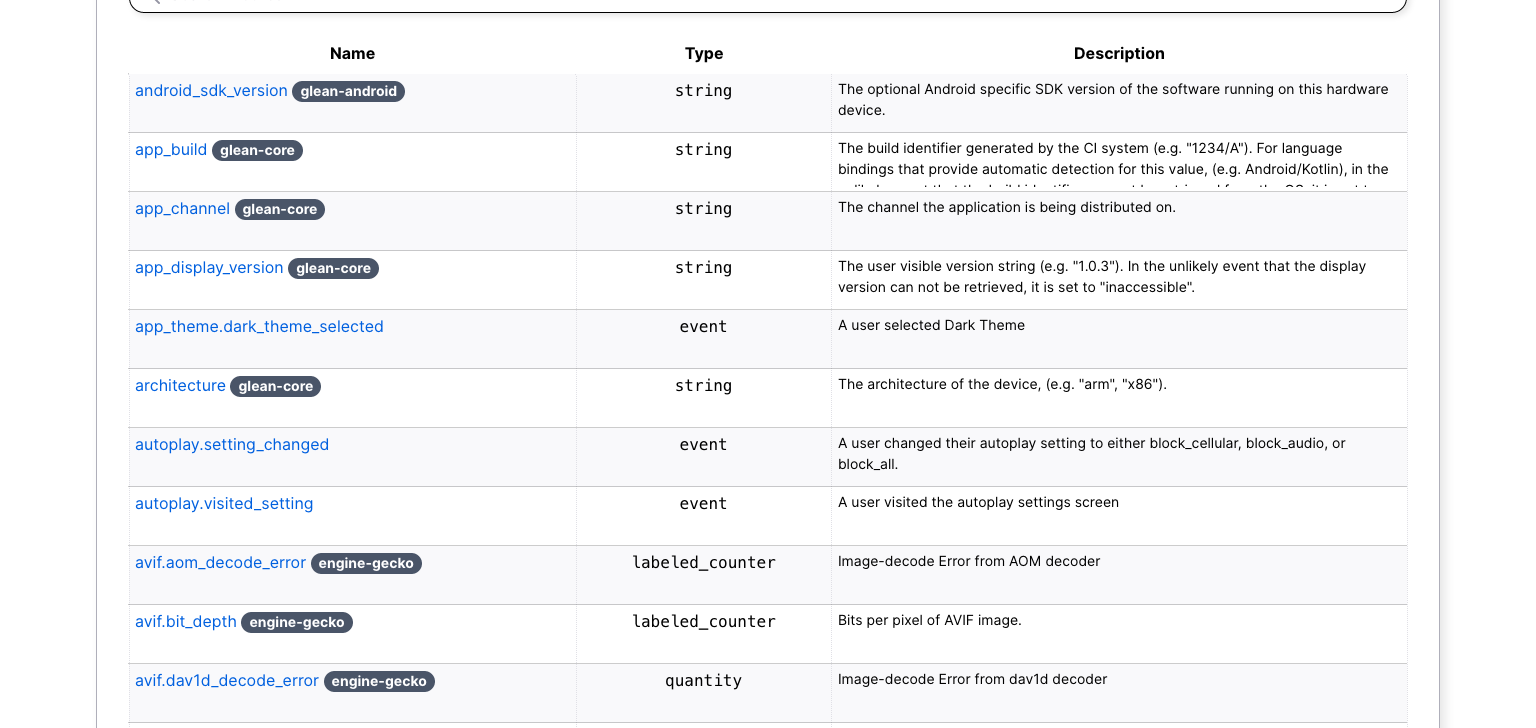
Task: Open the app_build metric link
Action: coord(171,149)
